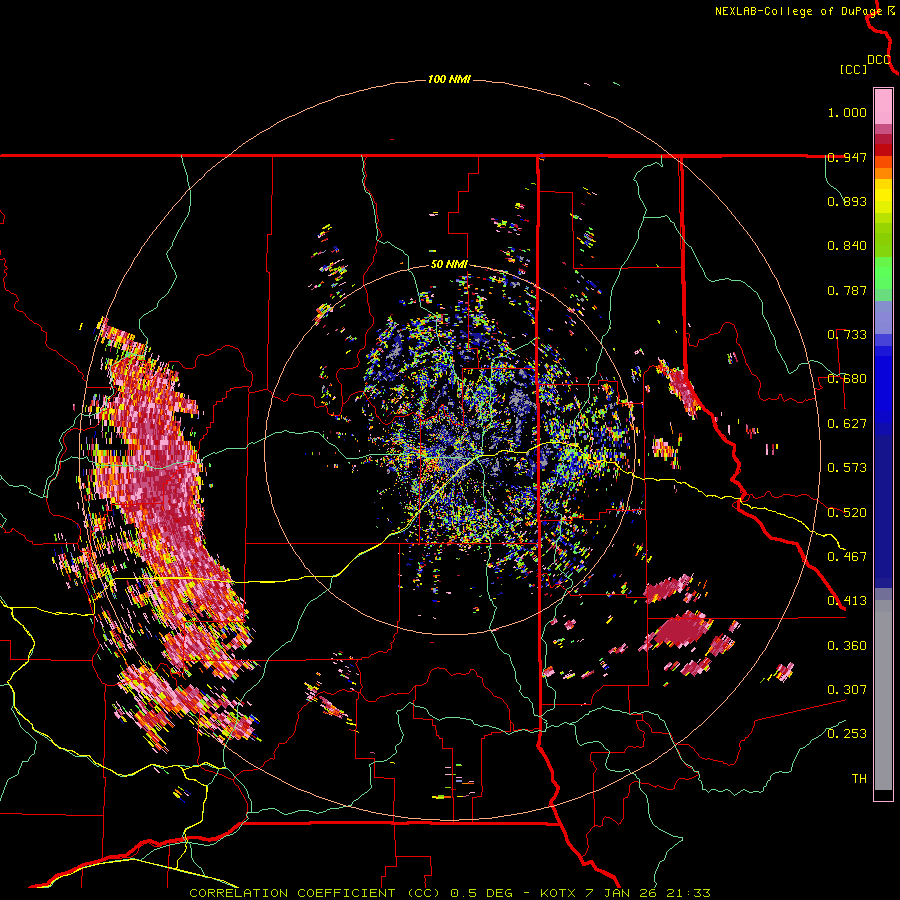Click the 0.520 scale value
Image resolution: width=900 pixels, height=900 pixels.
coord(847,513)
